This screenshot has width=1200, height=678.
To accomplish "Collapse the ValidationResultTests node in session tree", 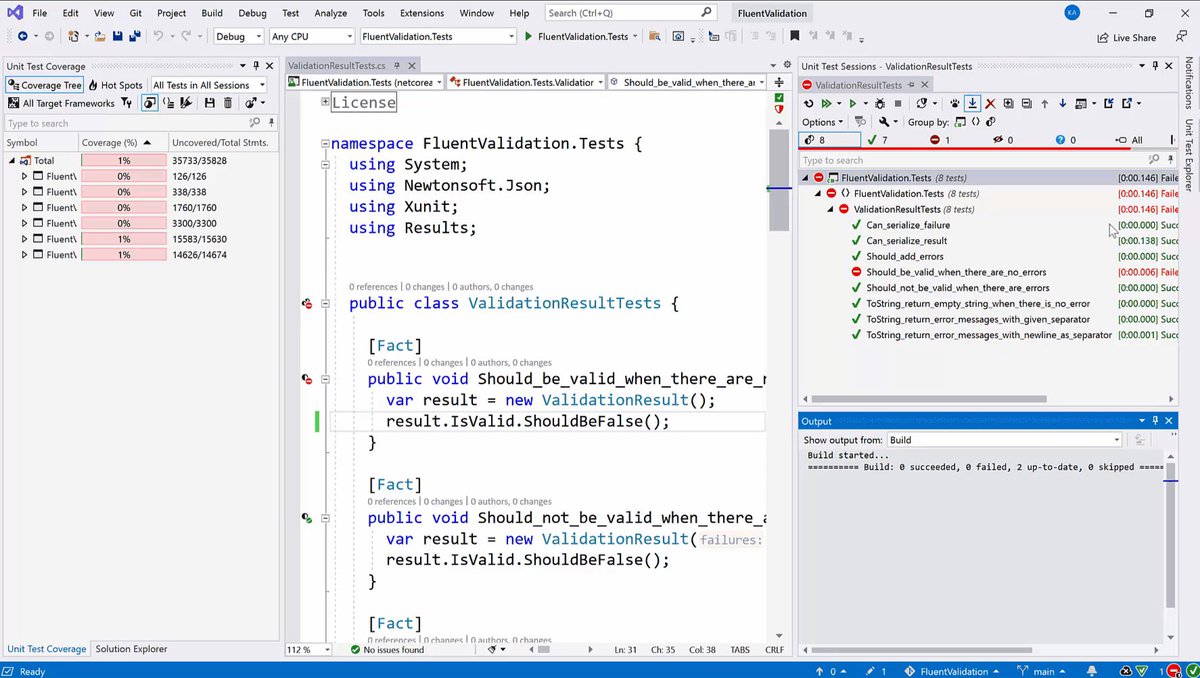I will [x=831, y=209].
